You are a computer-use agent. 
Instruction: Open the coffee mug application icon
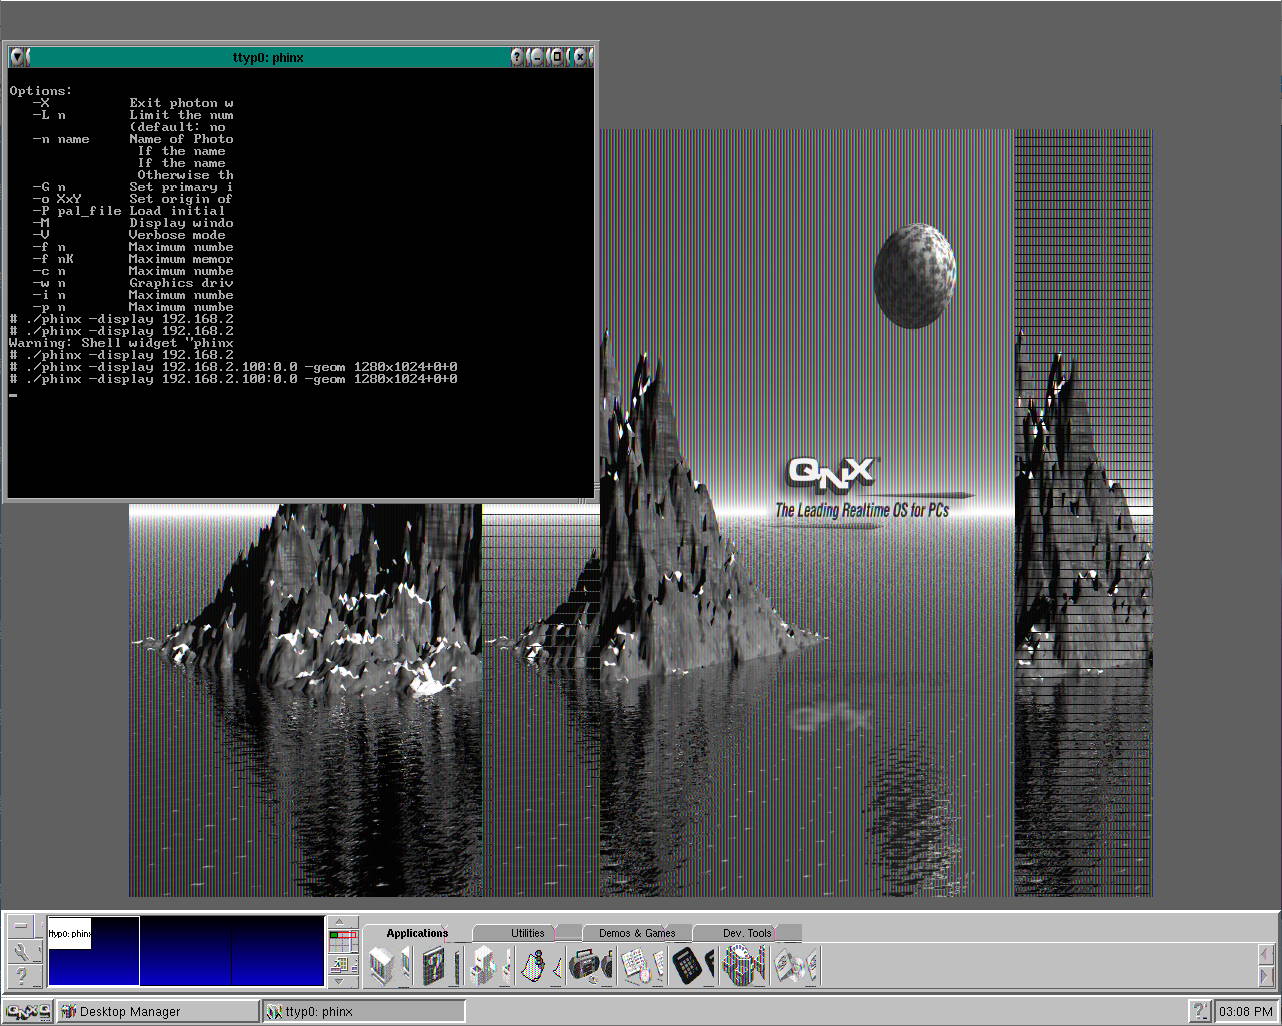(741, 966)
